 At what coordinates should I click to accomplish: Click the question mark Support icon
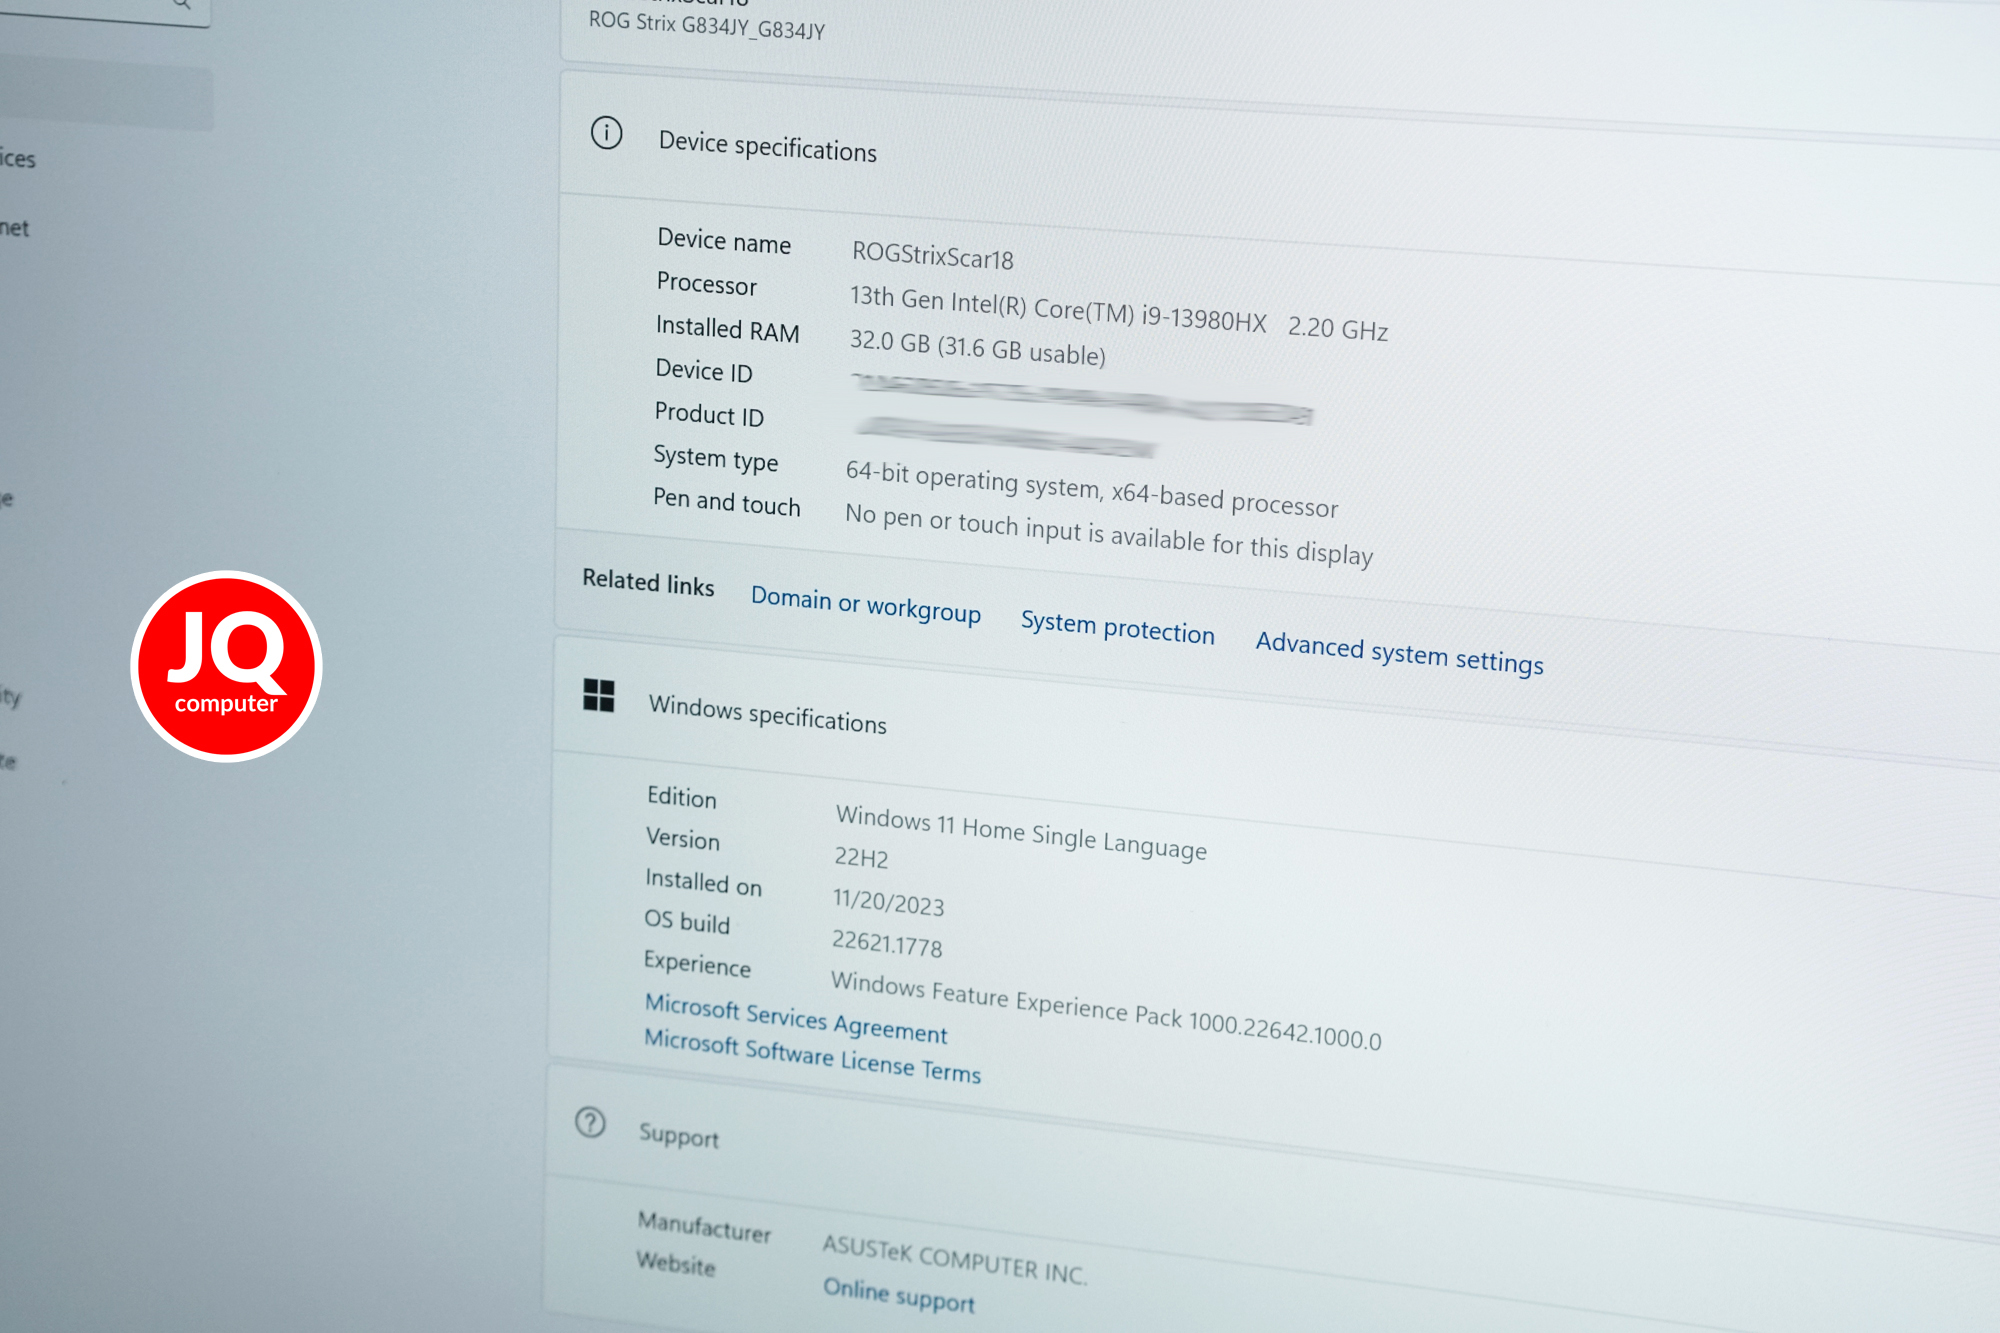[x=590, y=1122]
